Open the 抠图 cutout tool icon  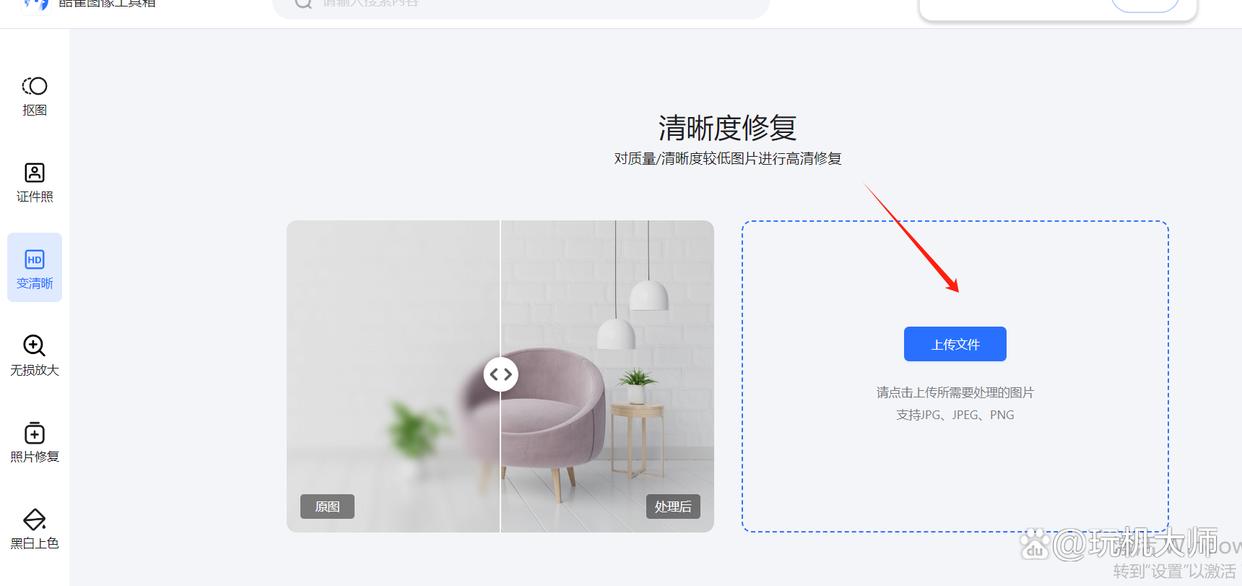[34, 86]
